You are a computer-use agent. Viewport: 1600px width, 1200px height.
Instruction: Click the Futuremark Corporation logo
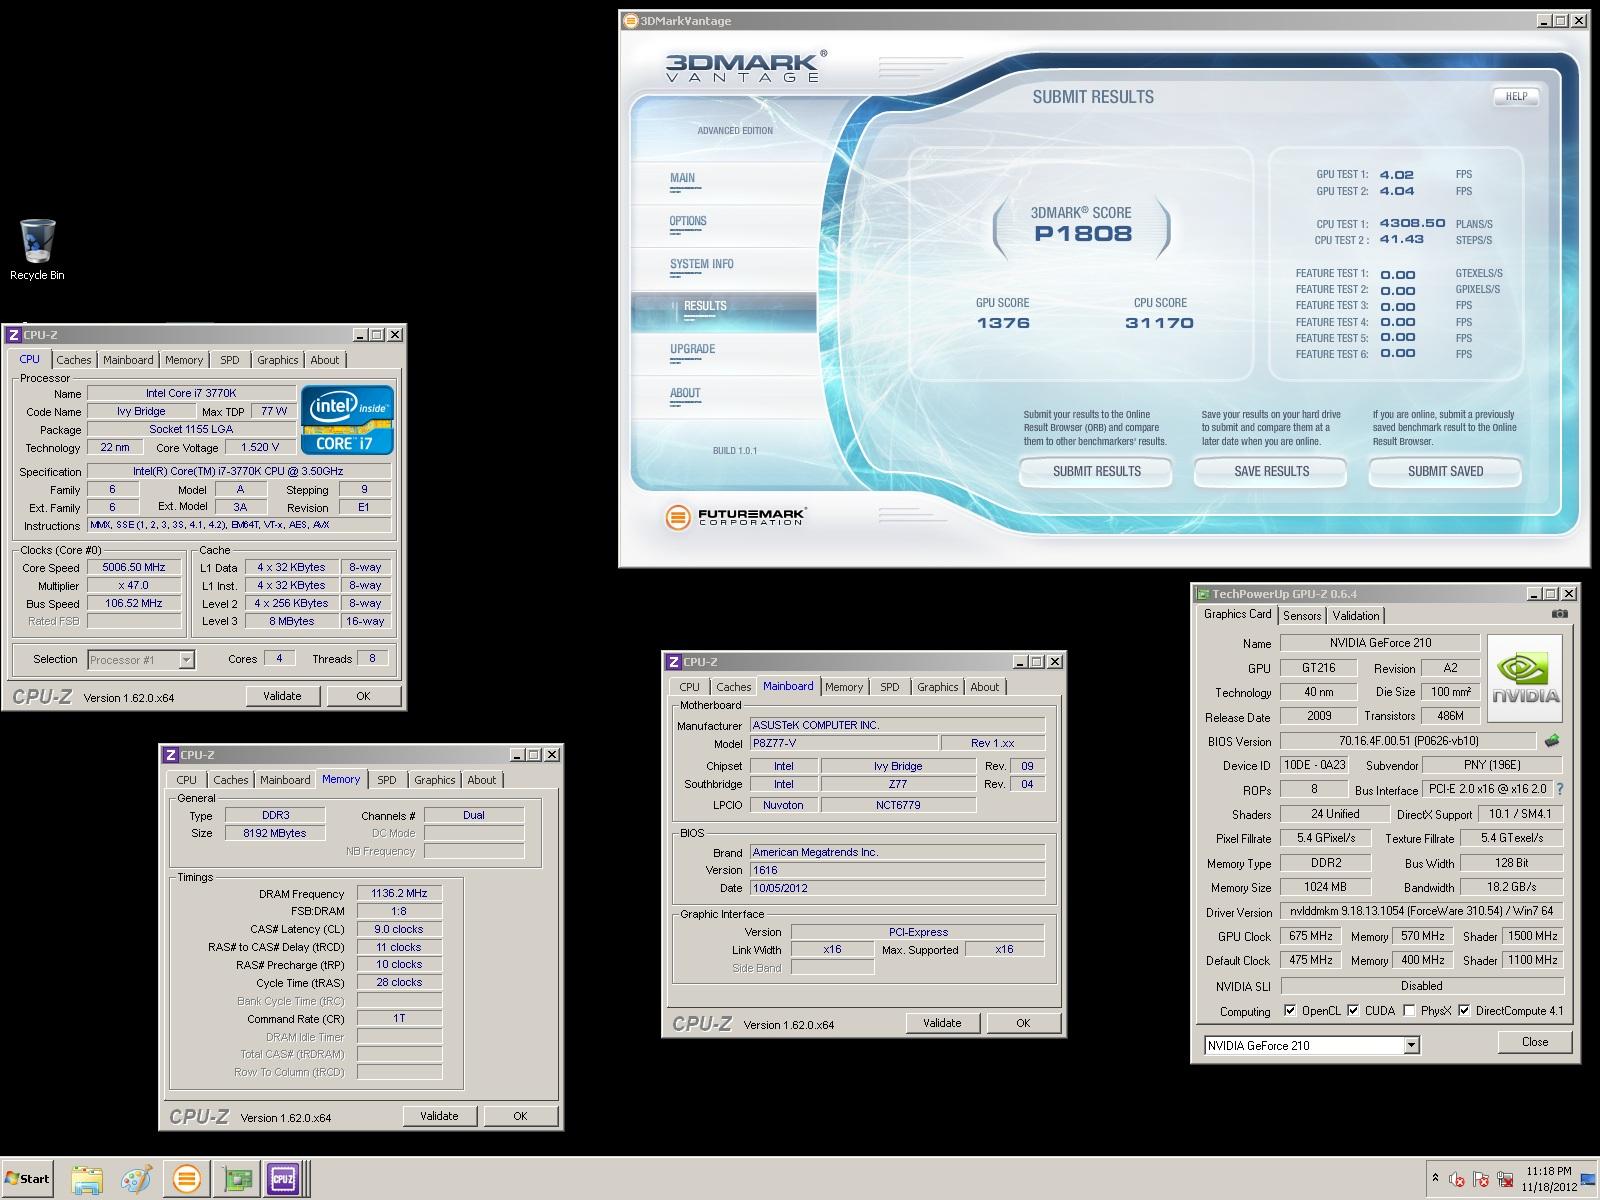736,517
